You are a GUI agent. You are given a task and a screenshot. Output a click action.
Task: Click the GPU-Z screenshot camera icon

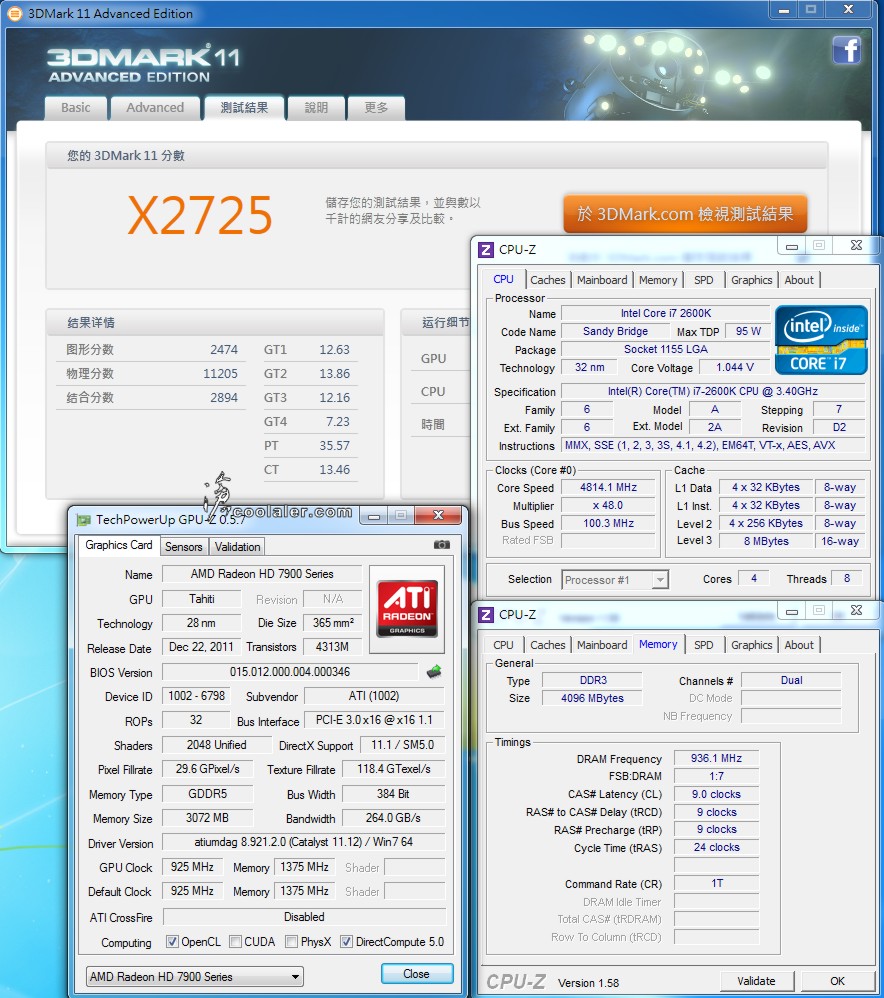click(x=442, y=545)
